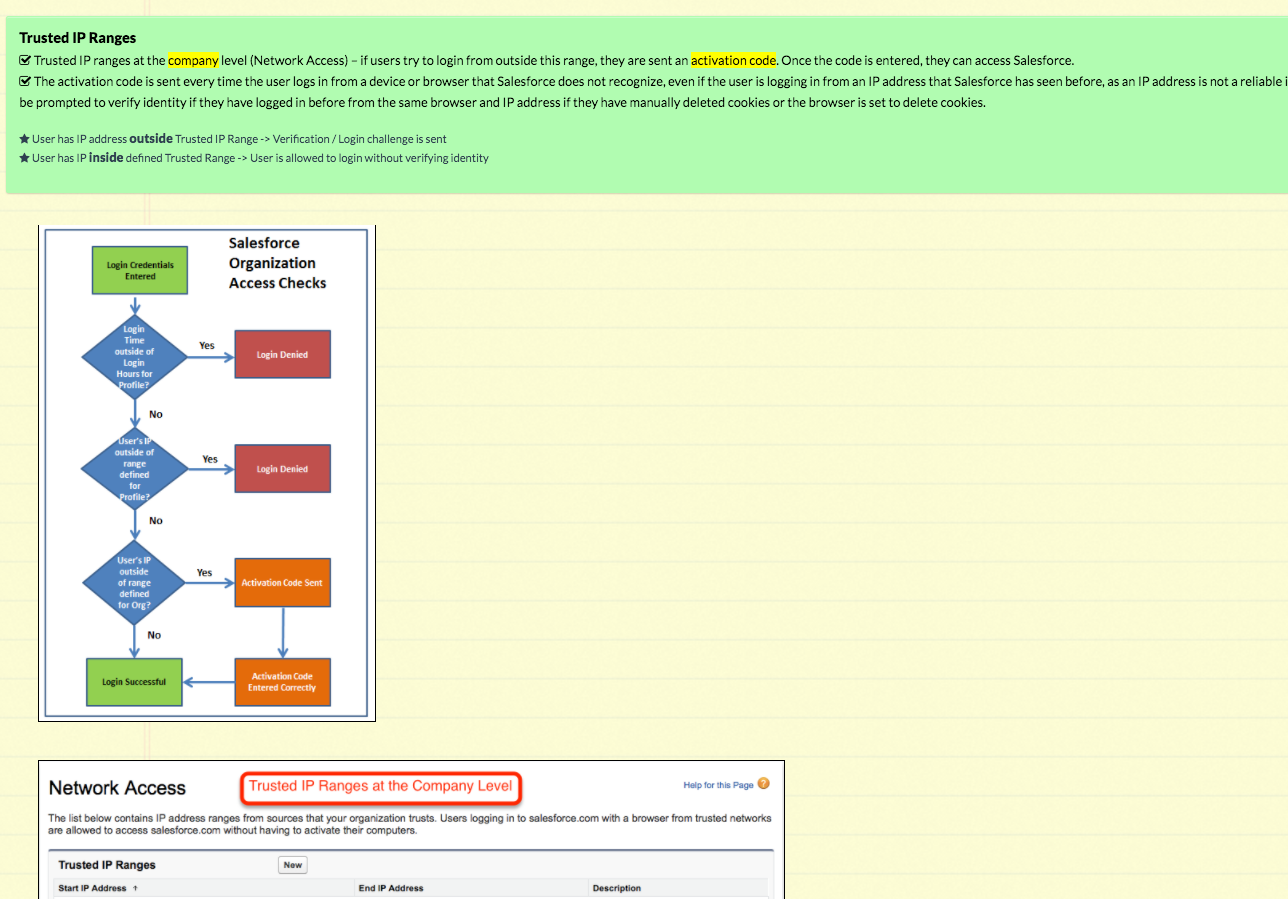Click the "Activation Code Sent" orange box
The image size is (1288, 899).
point(282,582)
